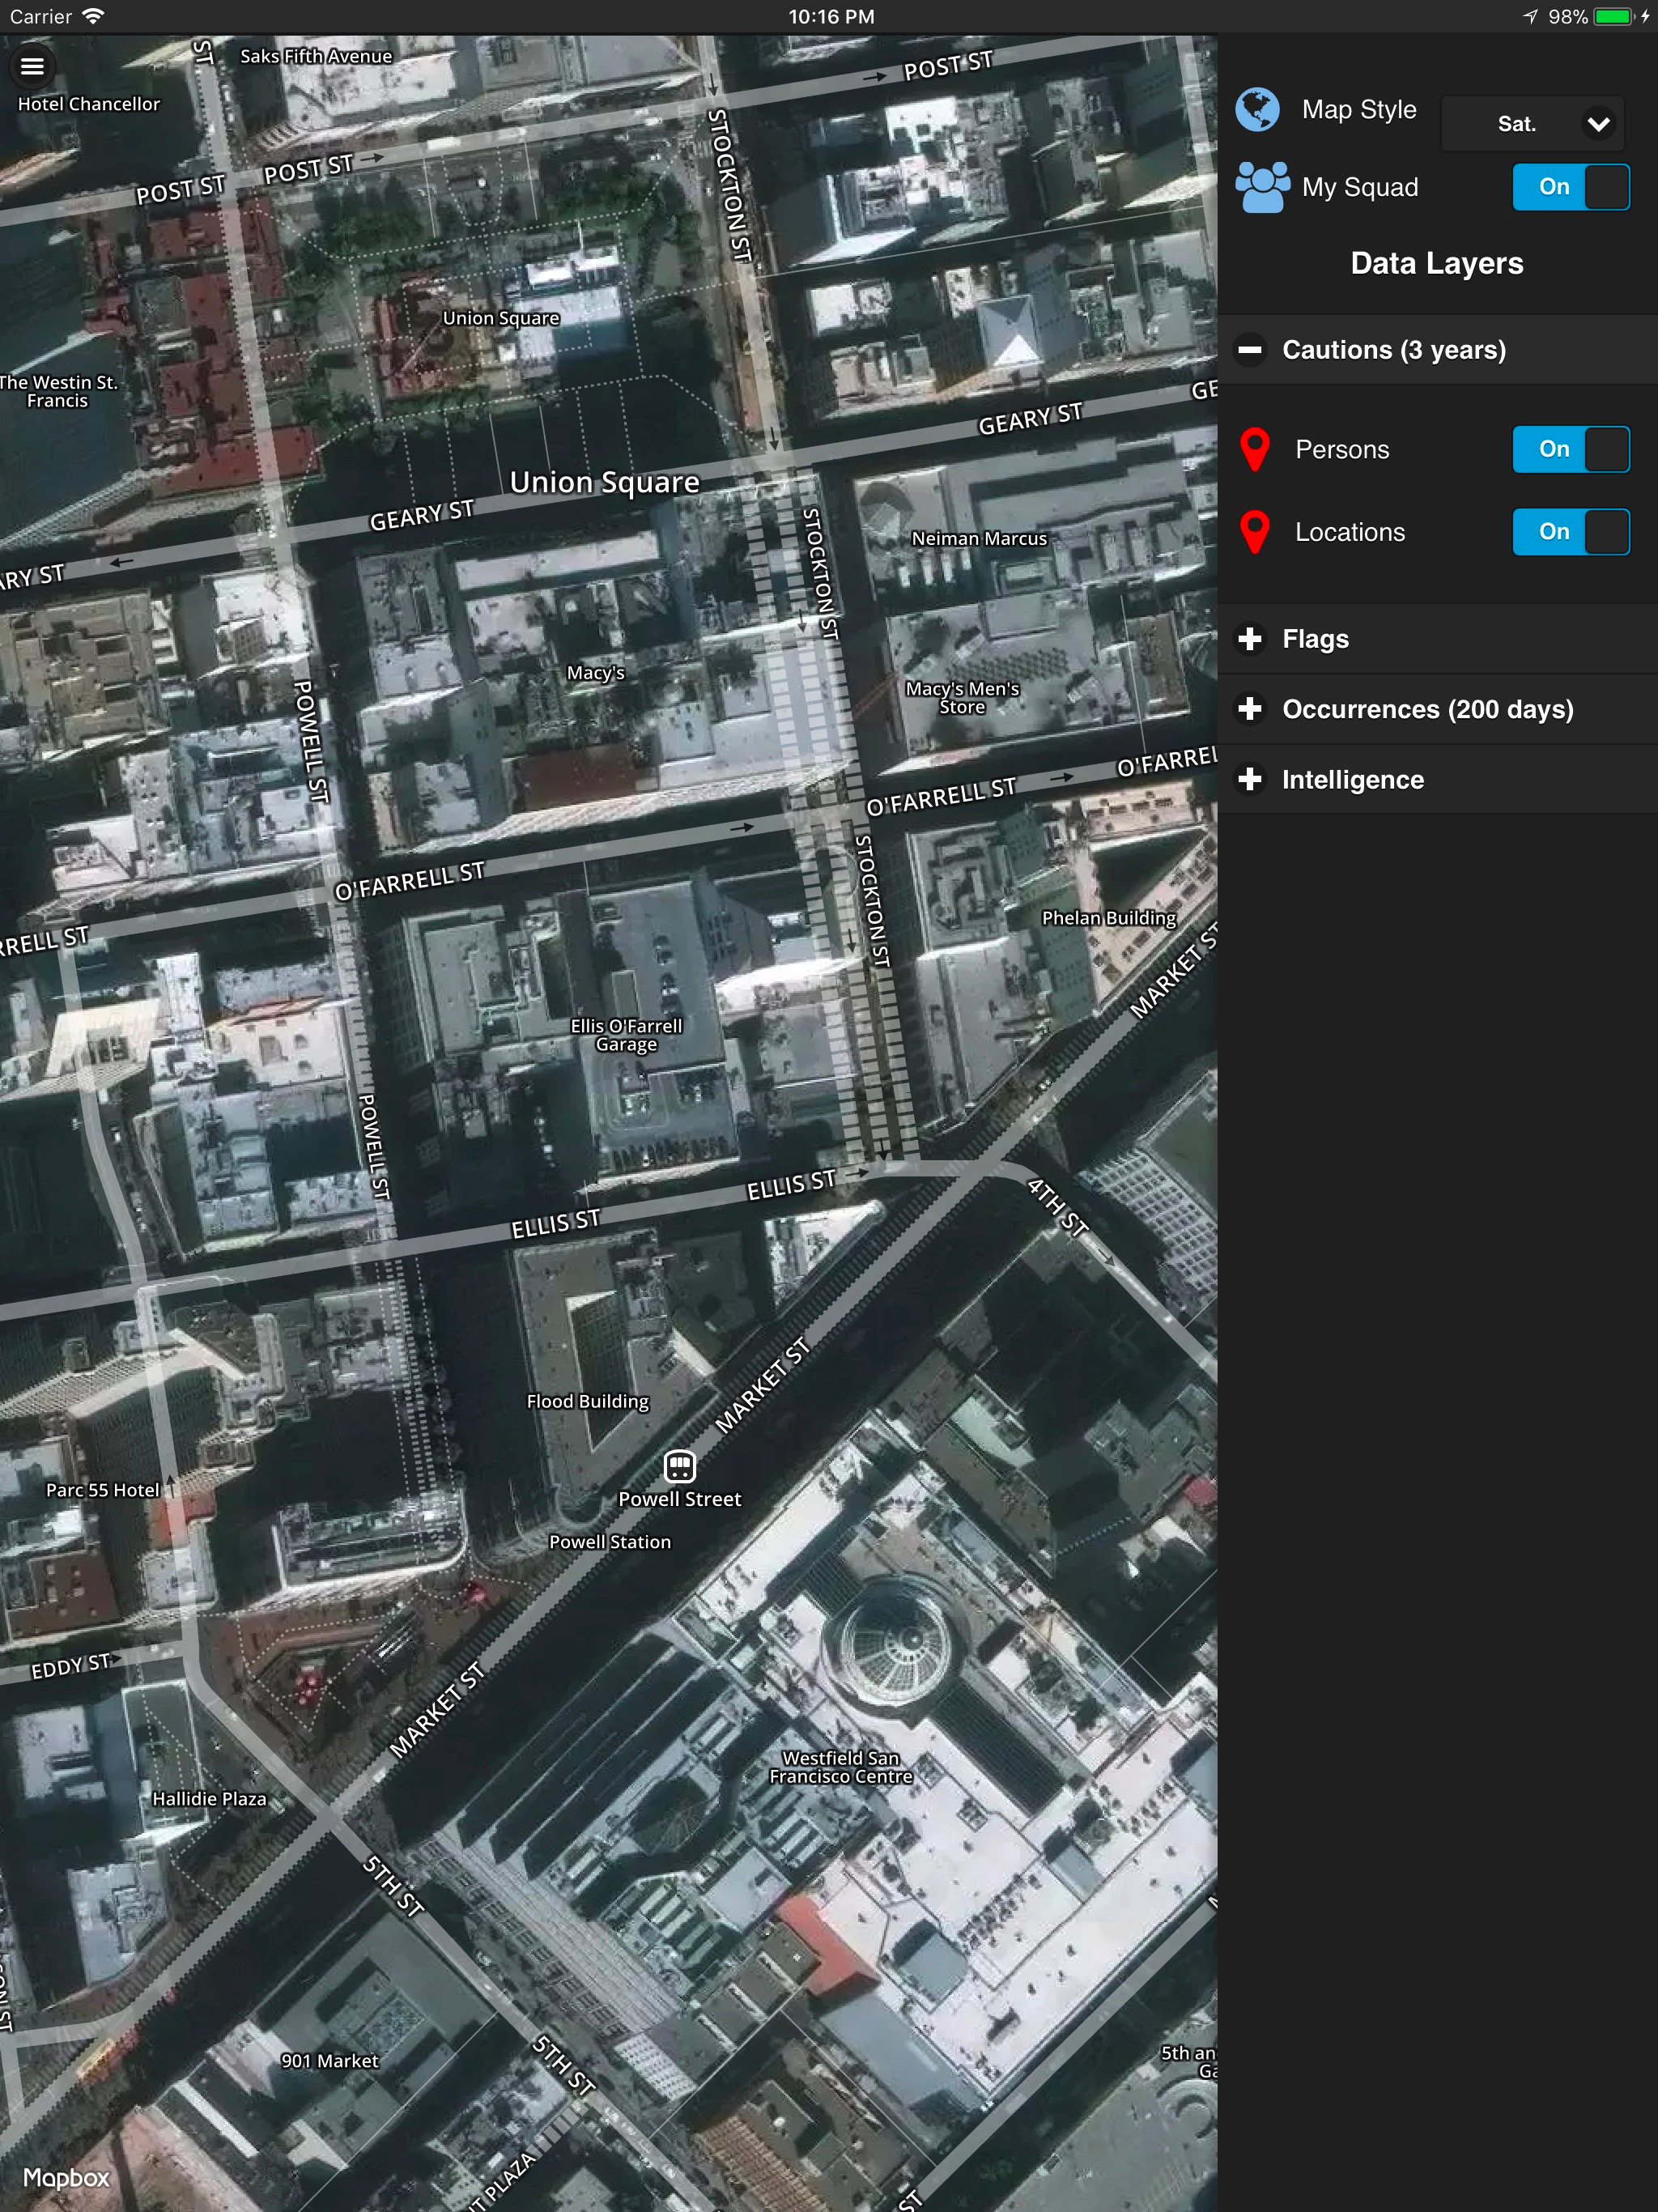Tap the Saks Fifth Avenue label
The width and height of the screenshot is (1658, 2212).
point(316,56)
